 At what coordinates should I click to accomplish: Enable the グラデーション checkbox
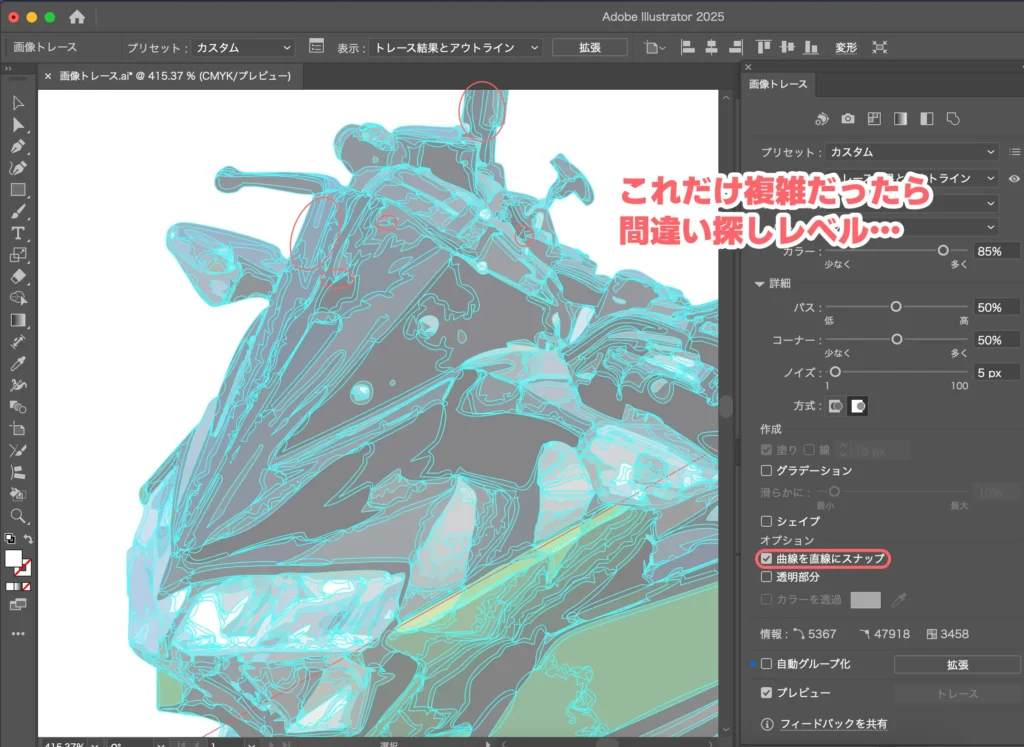[x=766, y=470]
